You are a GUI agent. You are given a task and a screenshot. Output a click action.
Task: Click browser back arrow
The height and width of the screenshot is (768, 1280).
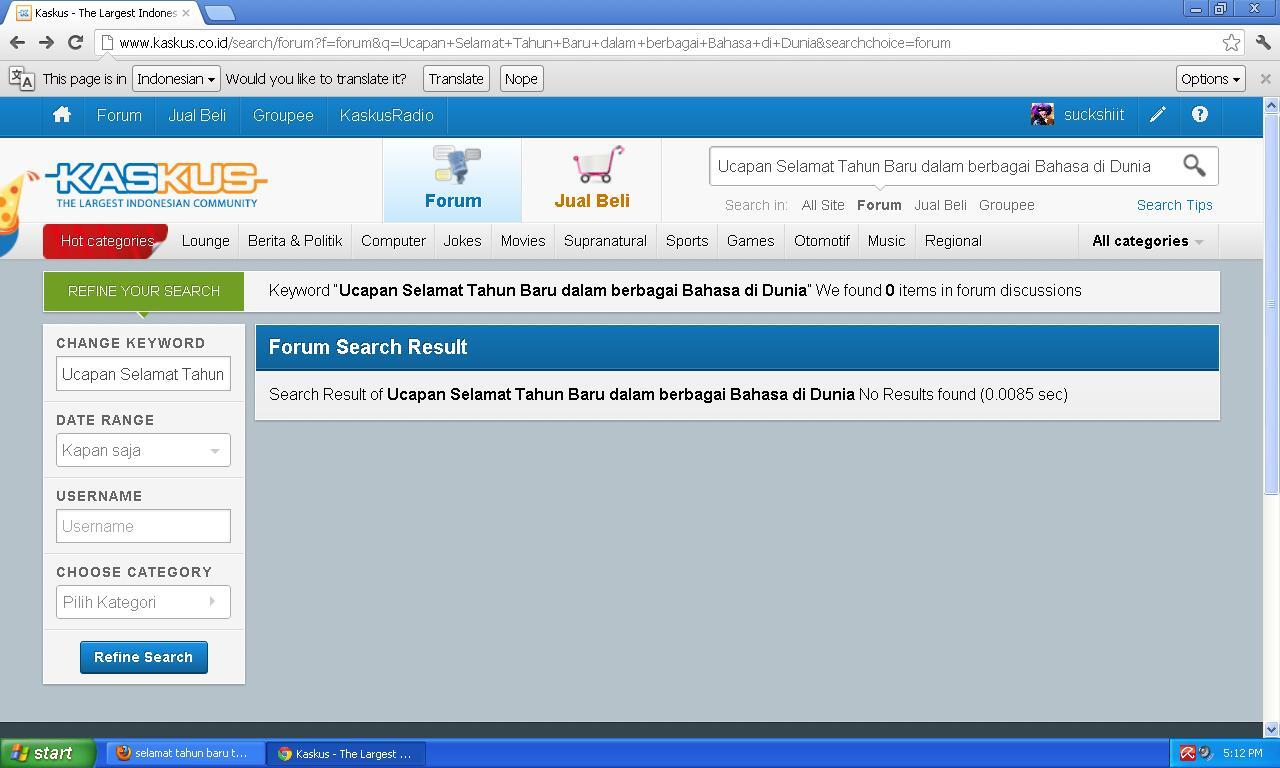(x=17, y=43)
